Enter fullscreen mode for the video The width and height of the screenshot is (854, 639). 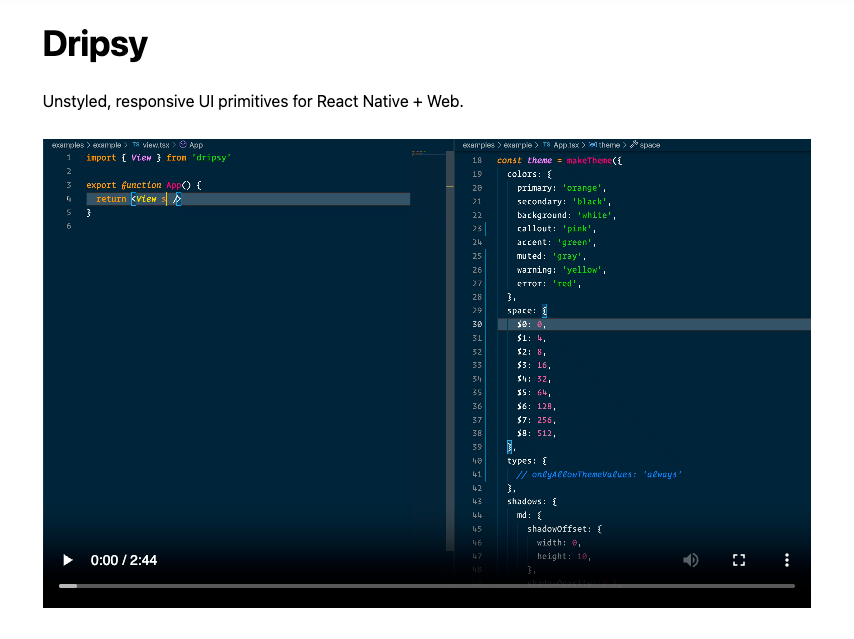(739, 560)
